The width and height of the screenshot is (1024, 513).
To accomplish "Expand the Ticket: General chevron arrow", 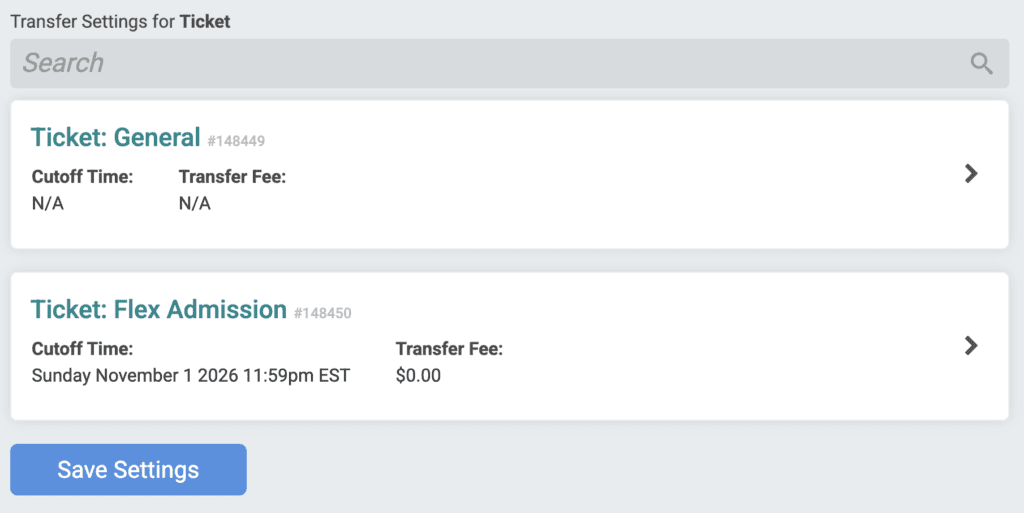I will 970,174.
